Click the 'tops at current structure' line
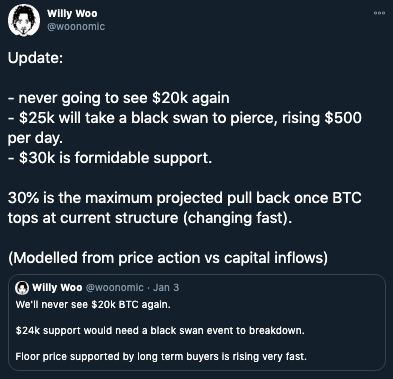Screen dimensions: 393x379 150,218
